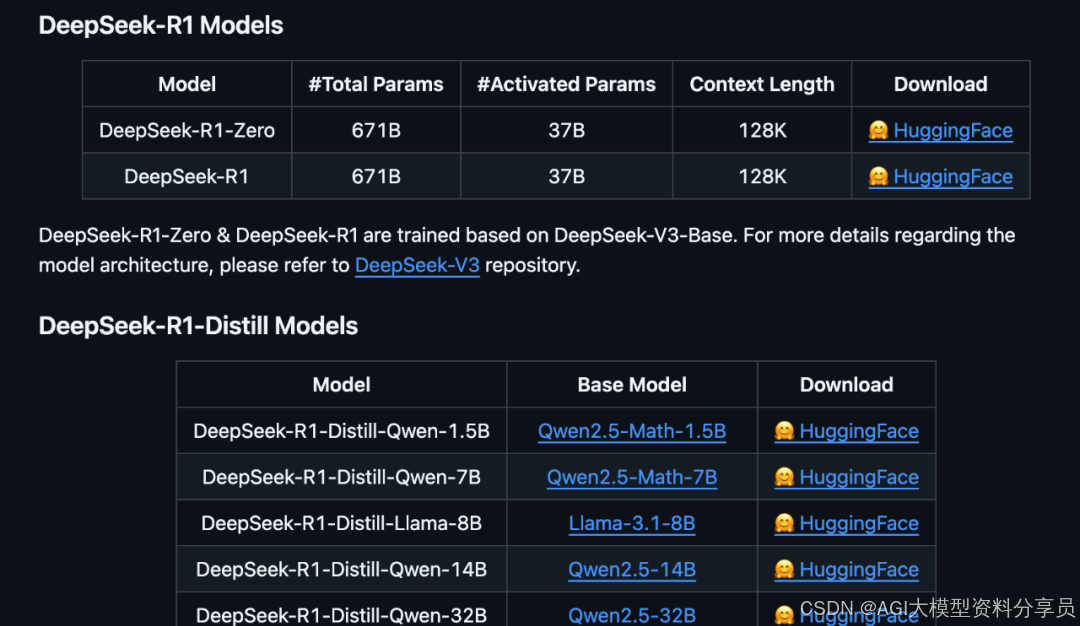Click hugging face emoji in Distill-Llama-8B row

784,523
